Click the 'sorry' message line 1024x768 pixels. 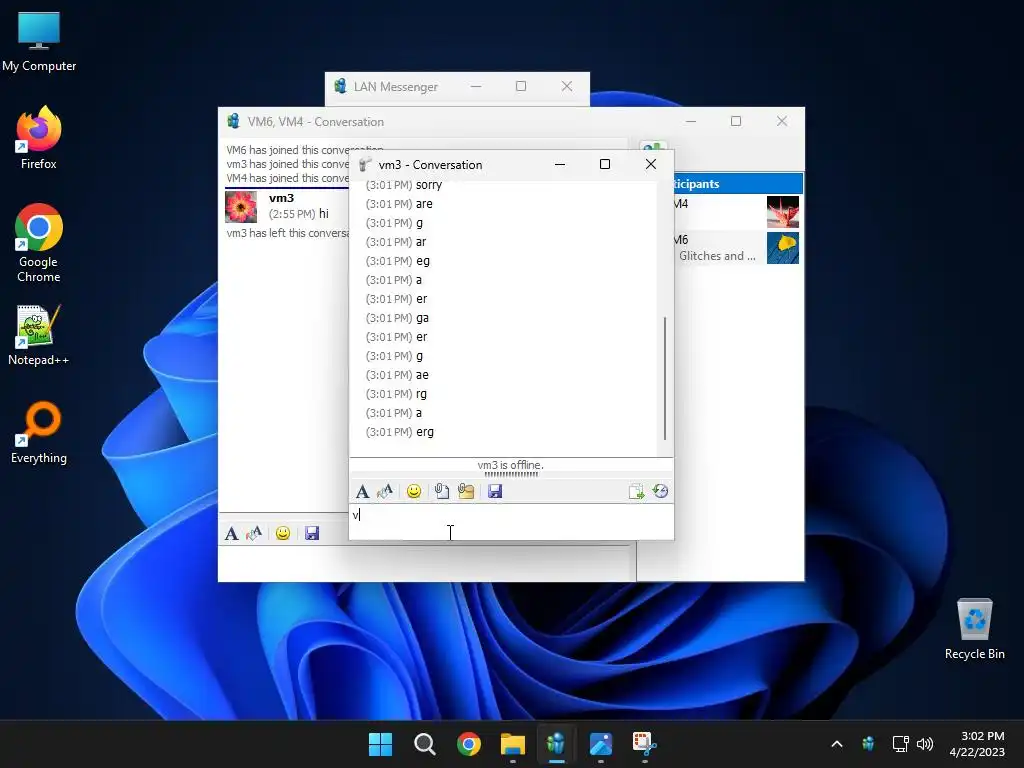point(404,185)
